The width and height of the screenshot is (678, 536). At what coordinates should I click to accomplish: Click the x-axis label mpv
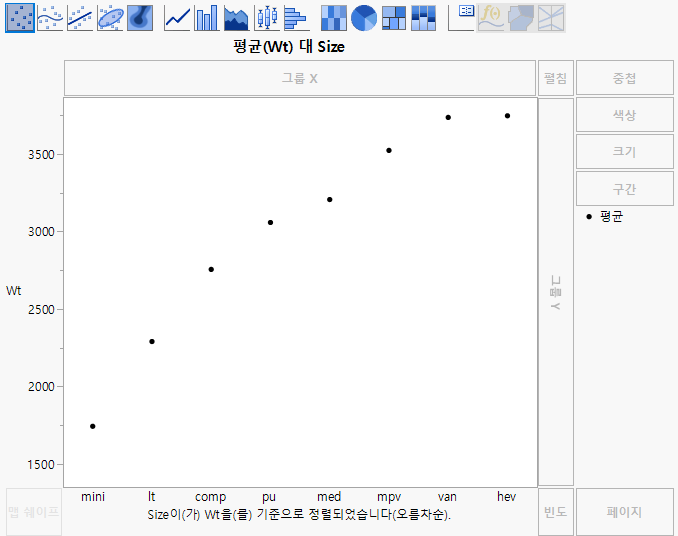(389, 497)
